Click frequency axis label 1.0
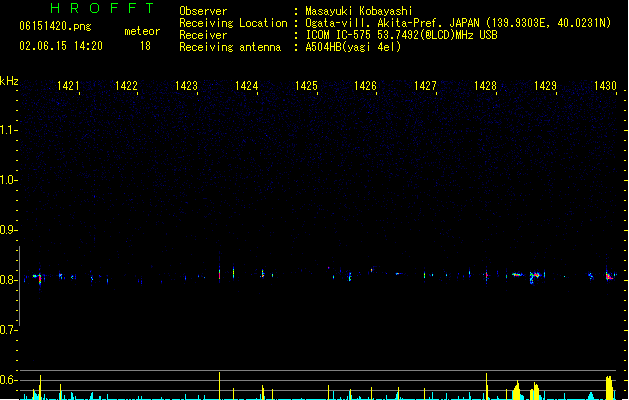Image resolution: width=629 pixels, height=400 pixels. [8, 180]
